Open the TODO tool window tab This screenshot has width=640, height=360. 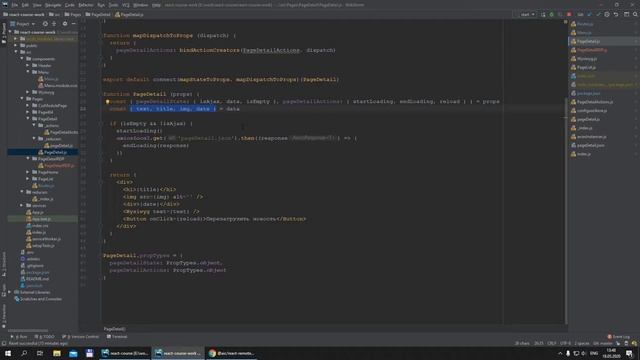[x=44, y=337]
